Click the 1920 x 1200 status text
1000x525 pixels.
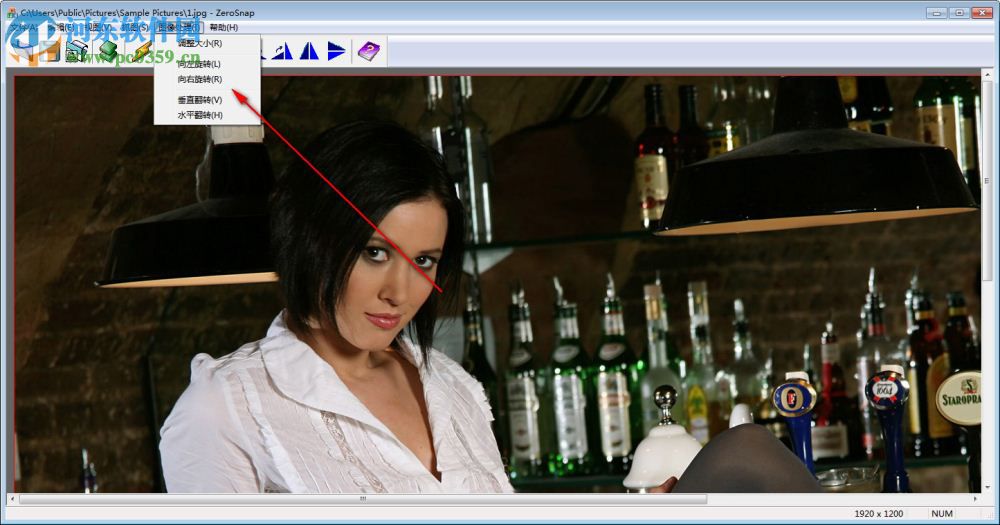(x=879, y=514)
